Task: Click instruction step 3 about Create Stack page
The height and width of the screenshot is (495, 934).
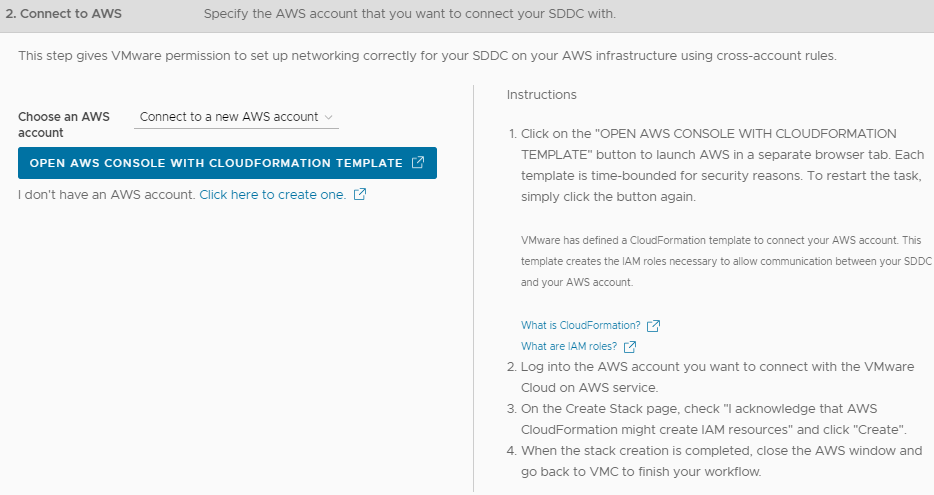Action: 707,419
